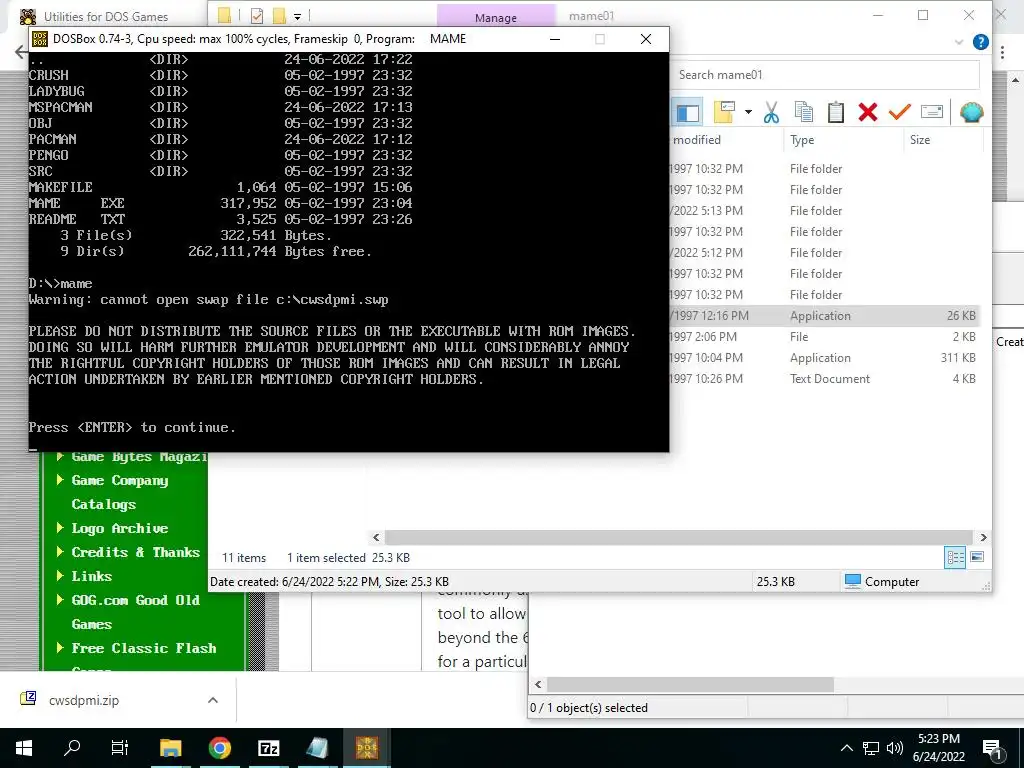Click Computer in Explorer status bar
Viewport: 1024px width, 768px height.
coord(882,581)
